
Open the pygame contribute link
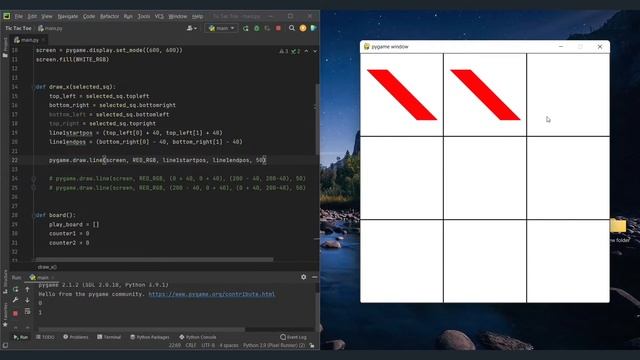click(x=211, y=294)
